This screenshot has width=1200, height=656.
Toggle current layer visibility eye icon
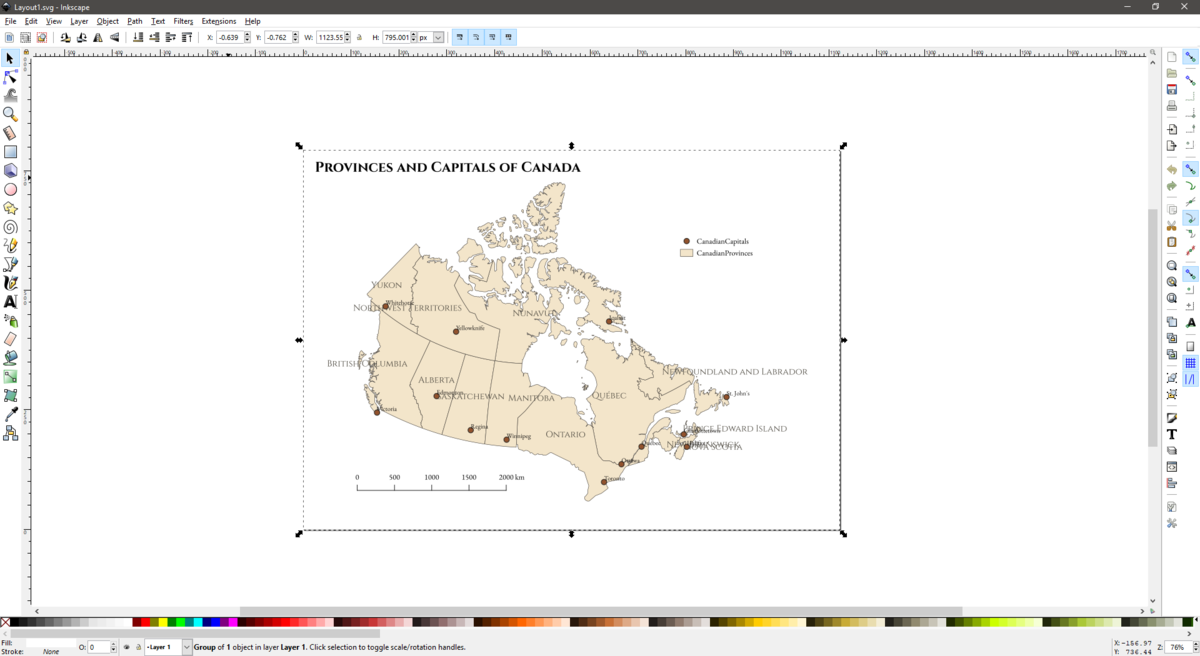tap(127, 646)
